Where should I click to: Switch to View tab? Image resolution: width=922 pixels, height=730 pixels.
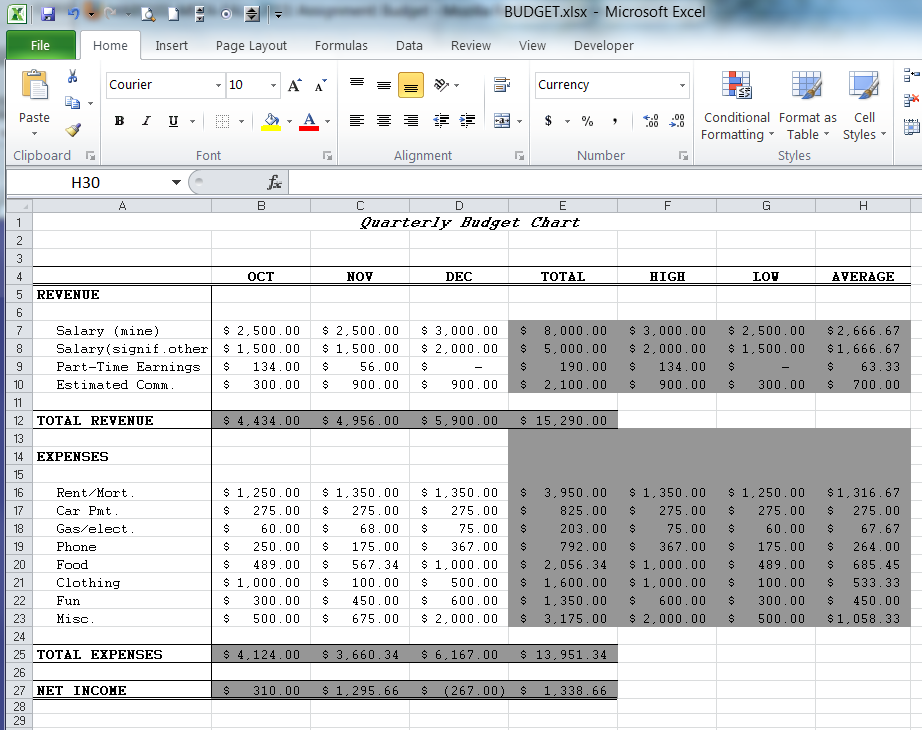click(532, 45)
